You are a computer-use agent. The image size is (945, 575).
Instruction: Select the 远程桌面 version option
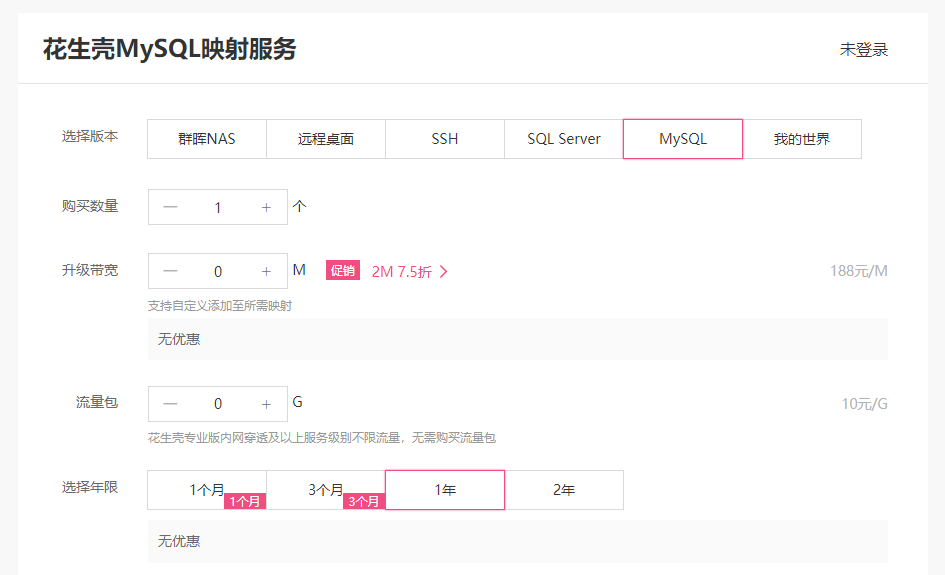coord(325,139)
